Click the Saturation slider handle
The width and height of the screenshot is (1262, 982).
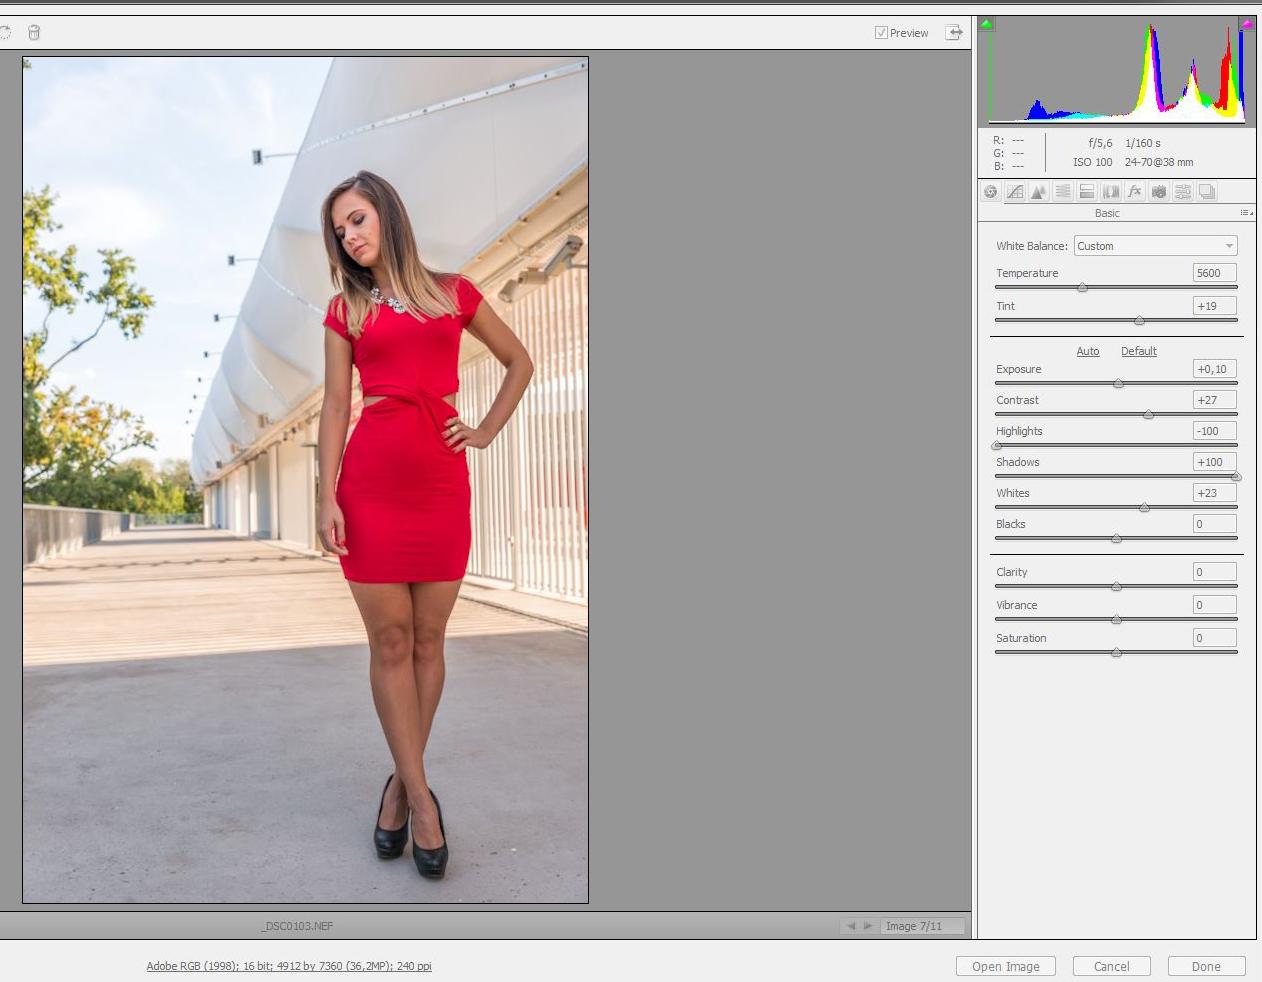tap(1116, 653)
